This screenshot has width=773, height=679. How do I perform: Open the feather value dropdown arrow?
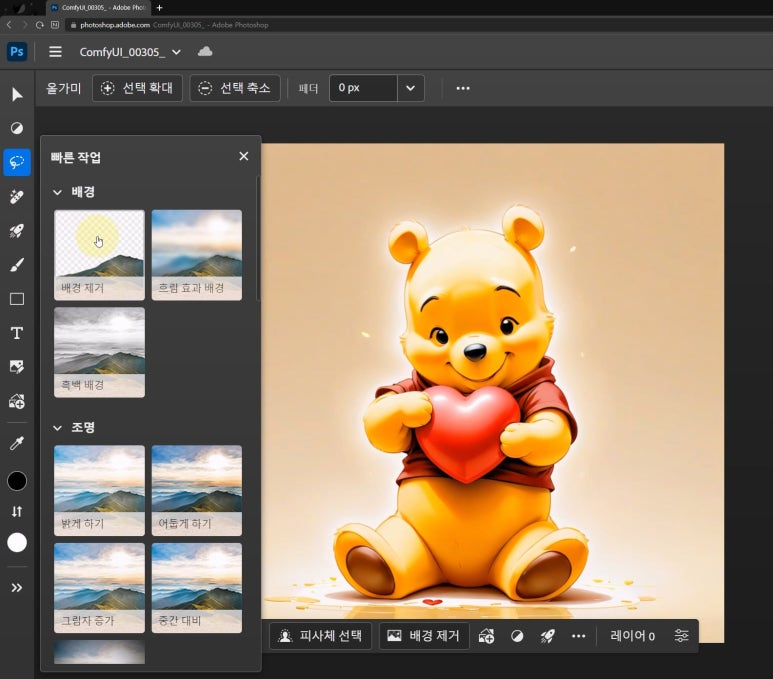point(410,88)
